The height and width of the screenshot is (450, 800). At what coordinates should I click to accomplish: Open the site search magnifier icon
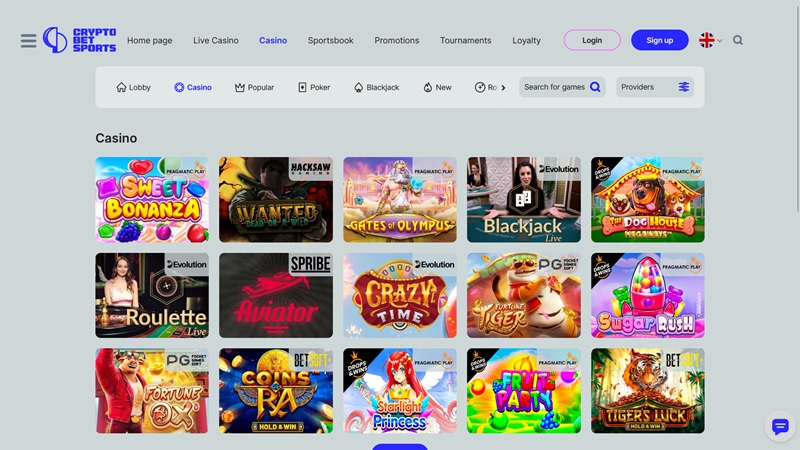[x=738, y=40]
